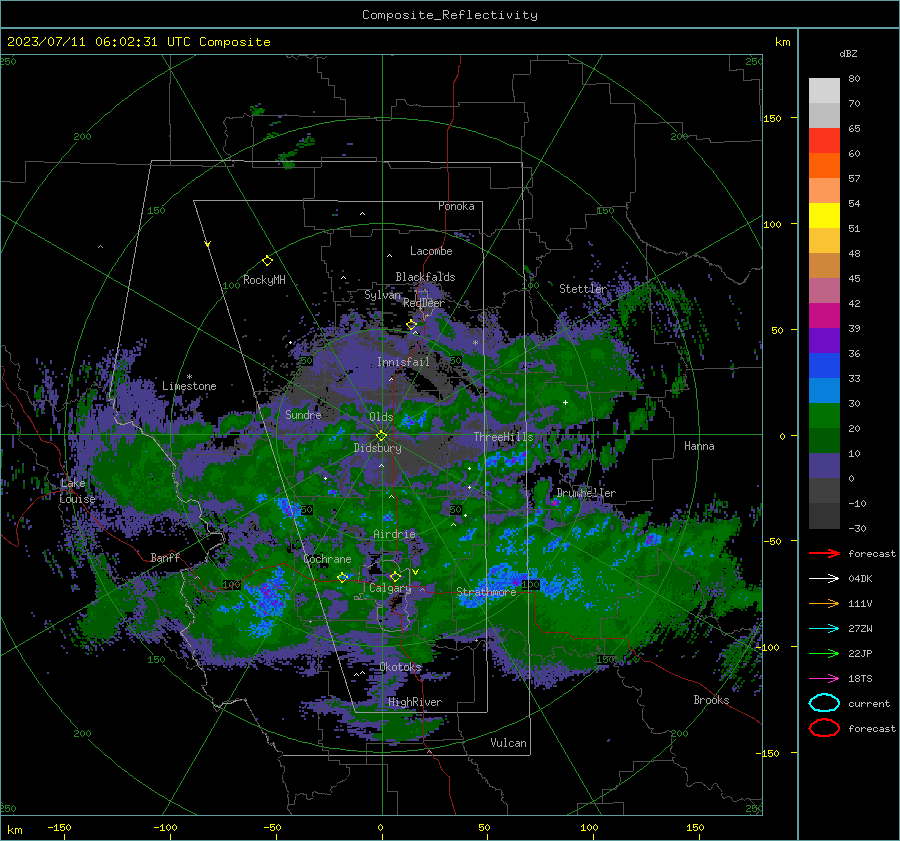
Task: Click the RockyMH label
Action: coord(264,280)
